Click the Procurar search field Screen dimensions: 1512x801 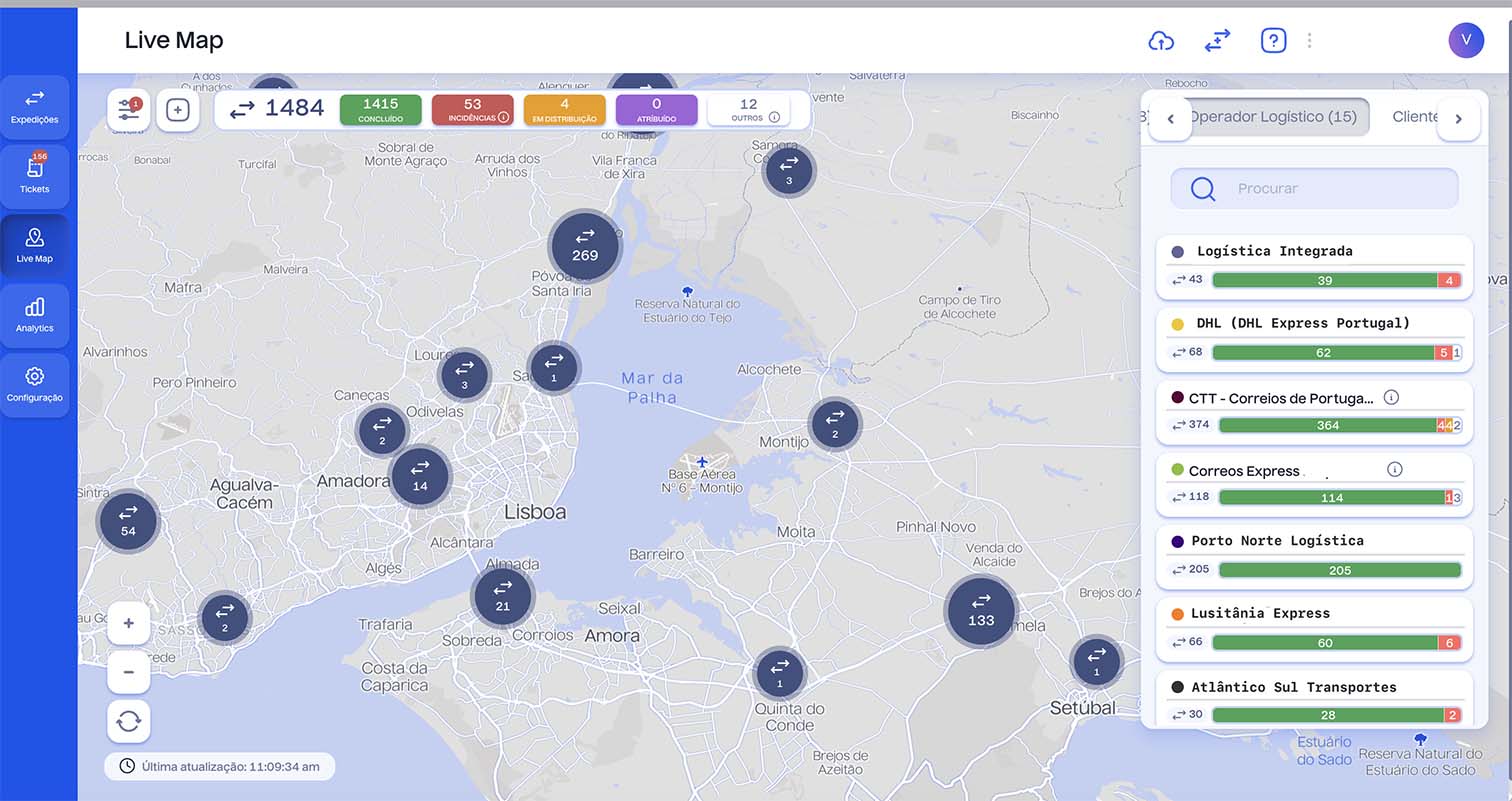click(x=1313, y=188)
